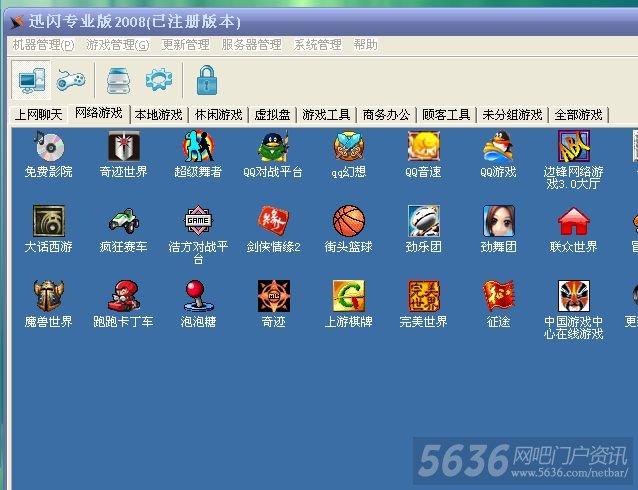Open the 街头篮球 basketball icon

(x=349, y=221)
